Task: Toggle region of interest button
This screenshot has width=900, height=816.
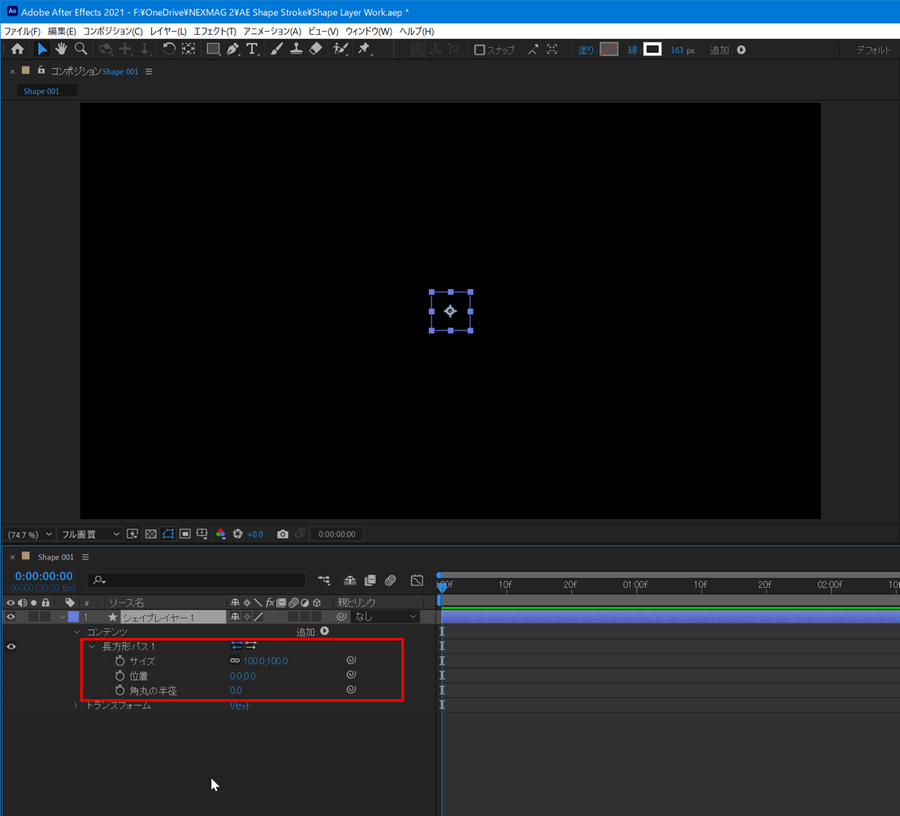Action: [x=185, y=534]
